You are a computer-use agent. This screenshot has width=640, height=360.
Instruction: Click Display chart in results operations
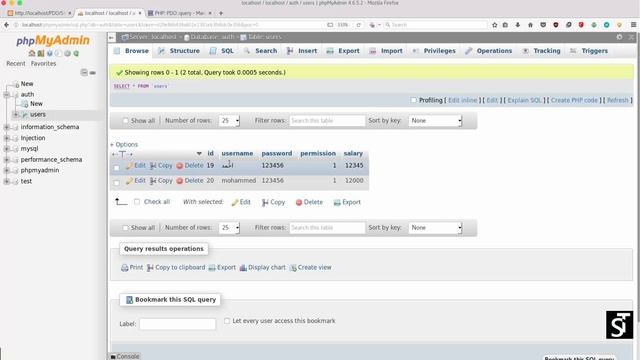tap(262, 267)
